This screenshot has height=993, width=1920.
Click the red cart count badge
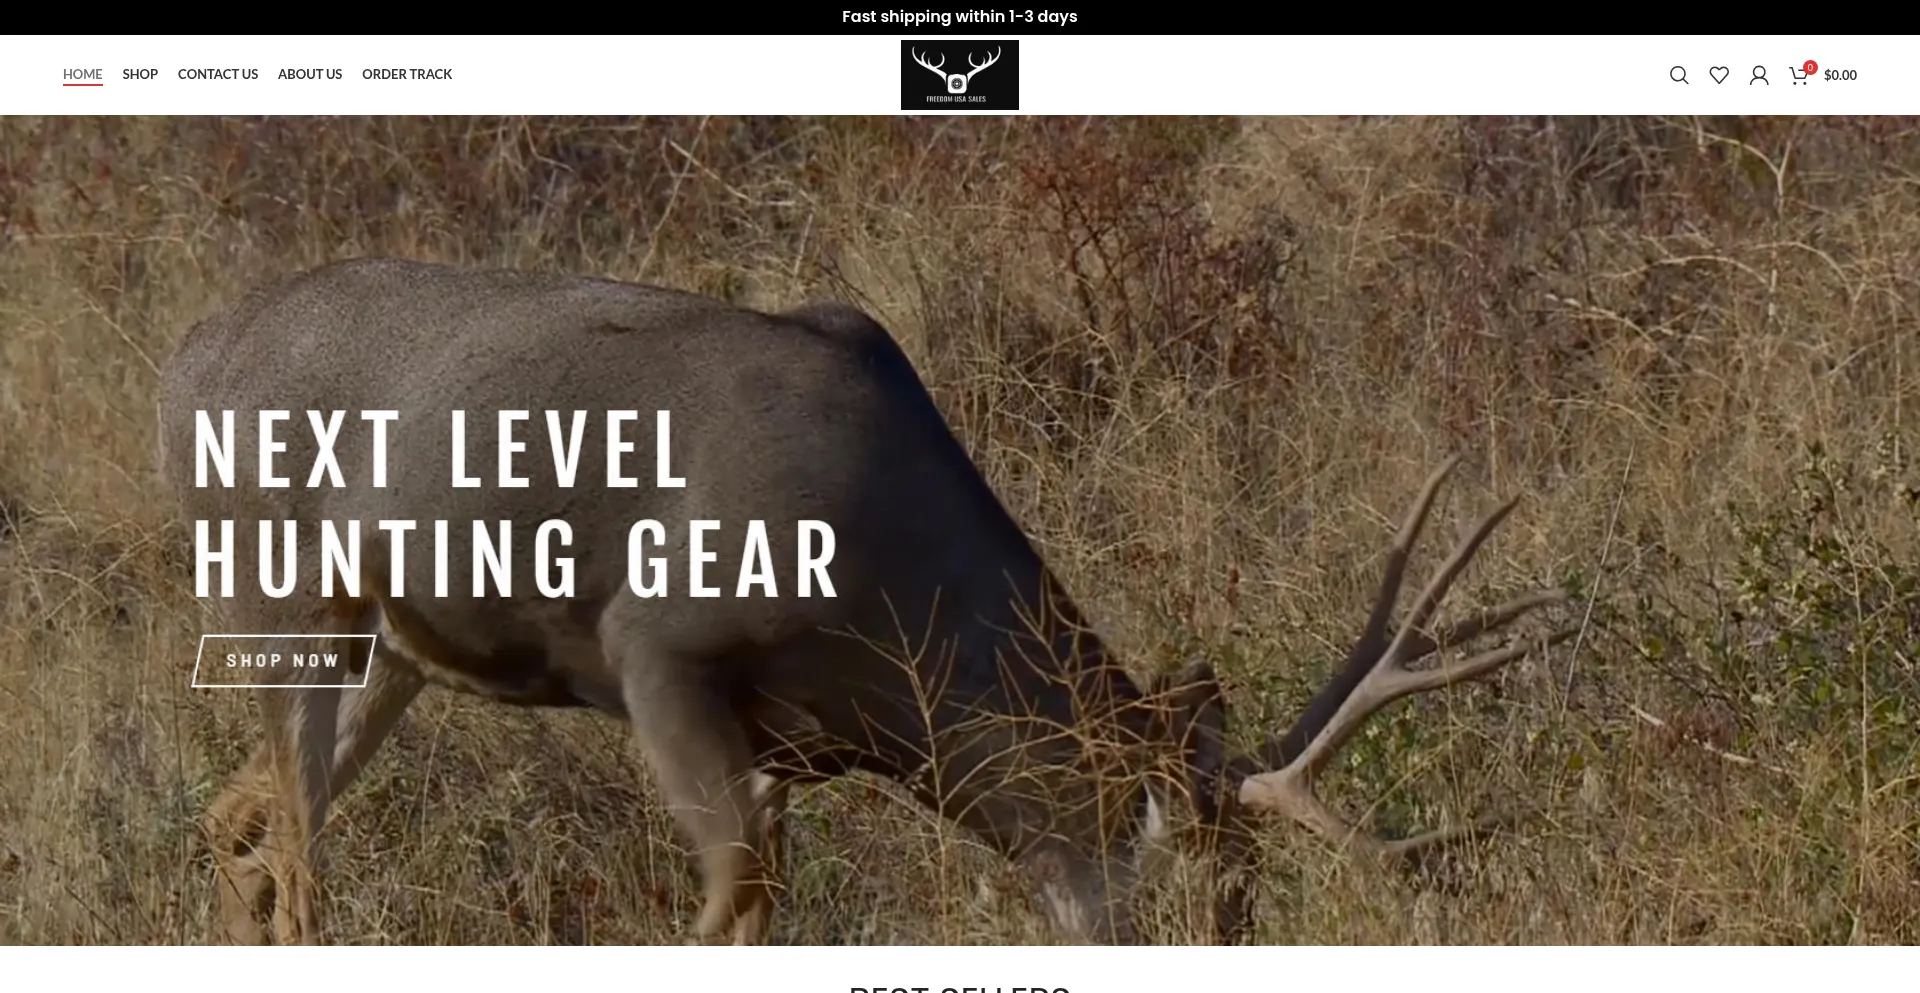(x=1810, y=68)
